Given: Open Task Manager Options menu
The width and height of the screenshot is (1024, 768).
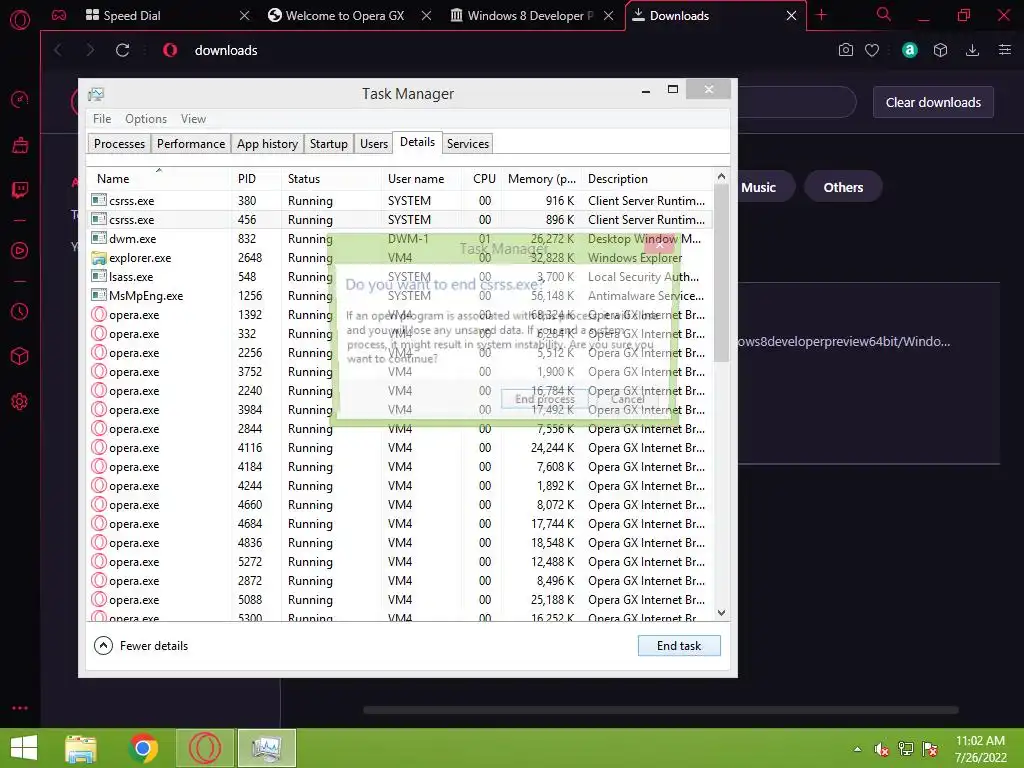Looking at the screenshot, I should [146, 119].
